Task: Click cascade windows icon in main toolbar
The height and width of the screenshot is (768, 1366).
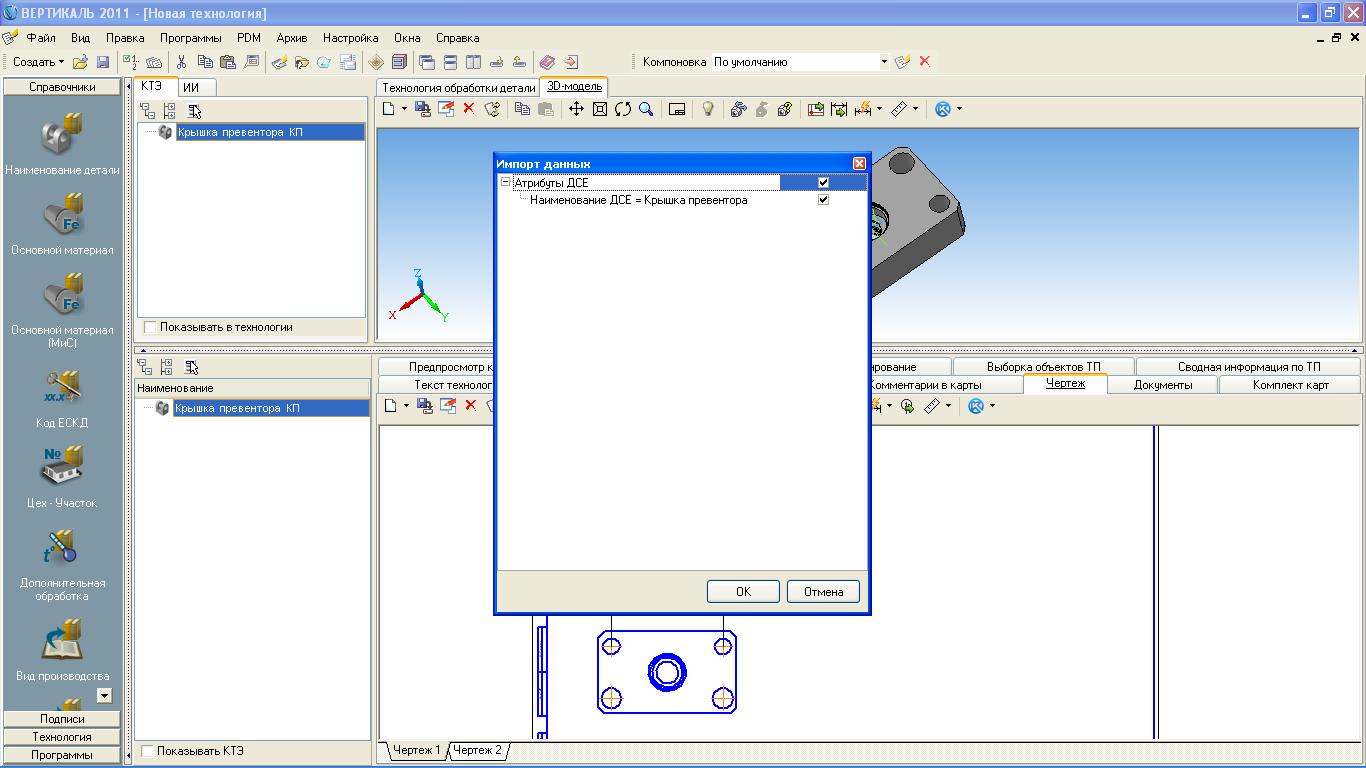Action: 427,62
